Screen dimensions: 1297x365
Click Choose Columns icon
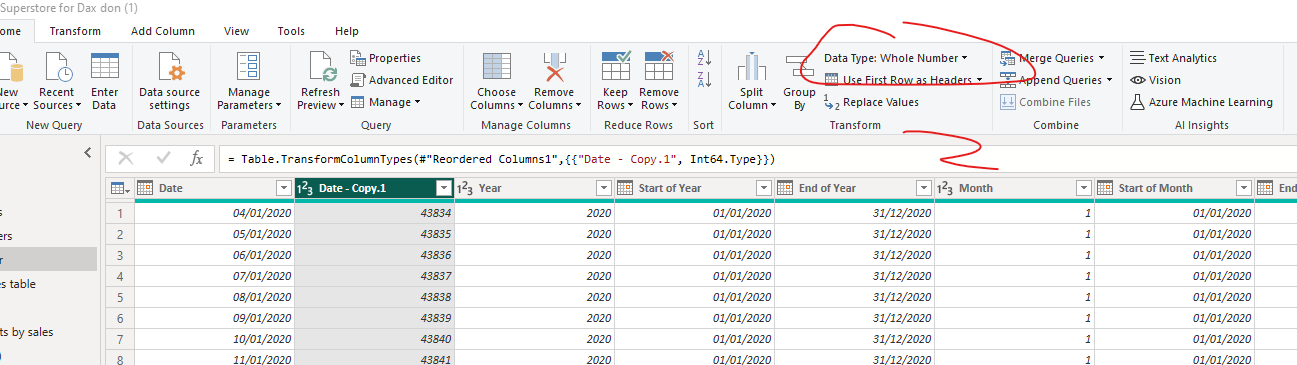(x=497, y=66)
